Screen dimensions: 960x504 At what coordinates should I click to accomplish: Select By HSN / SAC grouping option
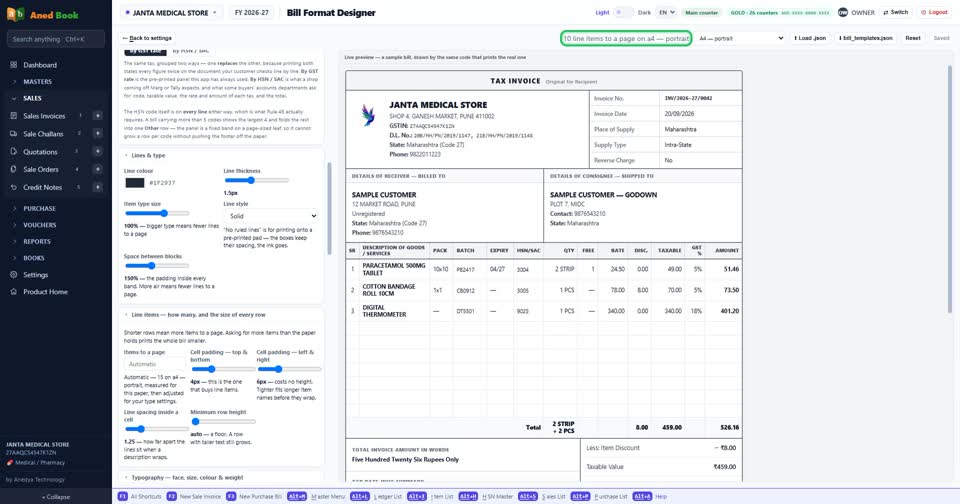click(191, 51)
